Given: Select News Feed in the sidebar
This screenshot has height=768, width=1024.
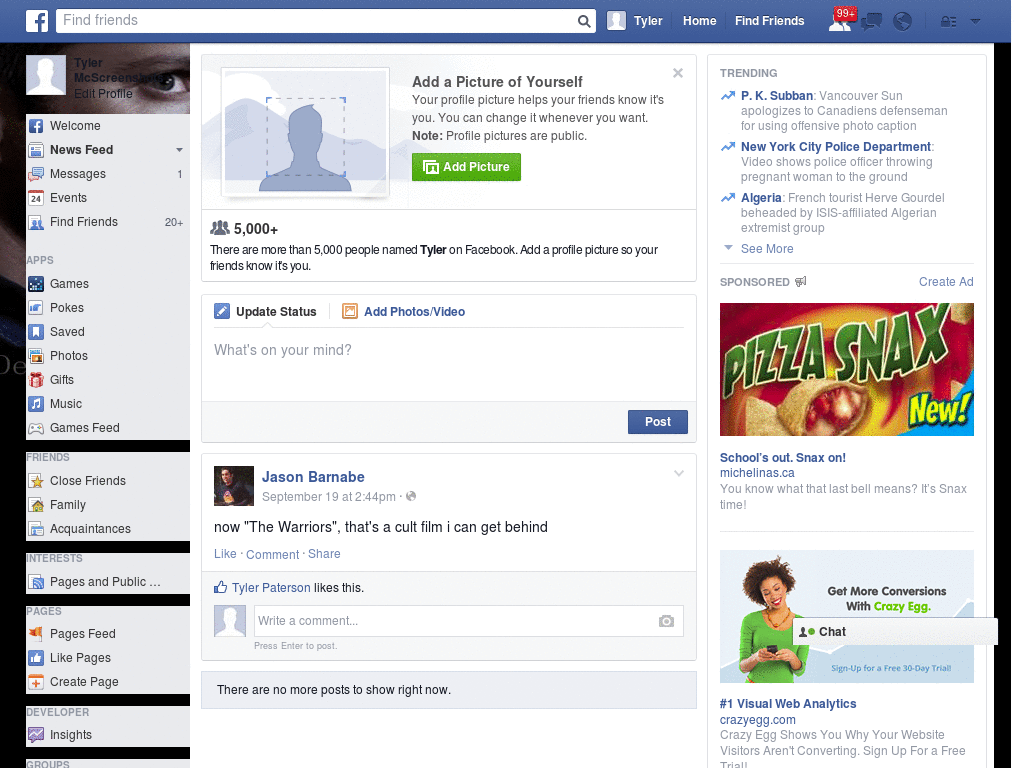Looking at the screenshot, I should point(82,150).
